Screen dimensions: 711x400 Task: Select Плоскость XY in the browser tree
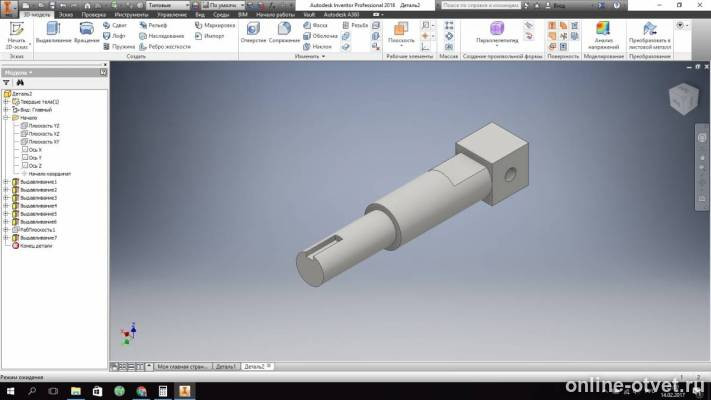40,141
